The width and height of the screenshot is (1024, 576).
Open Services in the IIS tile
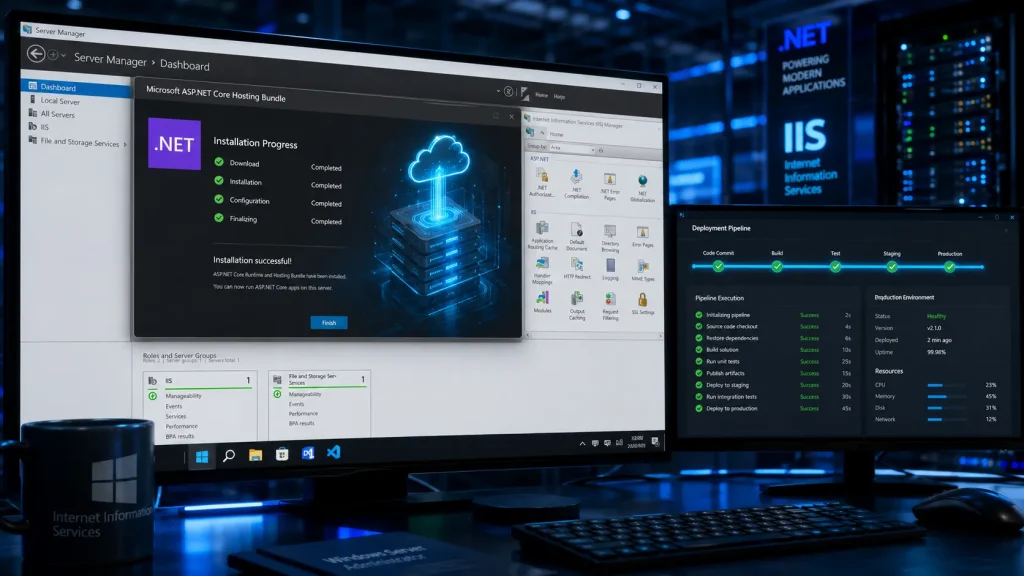point(176,416)
